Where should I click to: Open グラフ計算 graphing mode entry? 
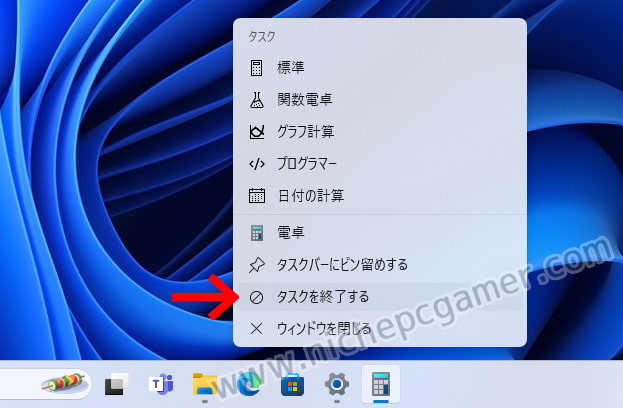point(380,131)
